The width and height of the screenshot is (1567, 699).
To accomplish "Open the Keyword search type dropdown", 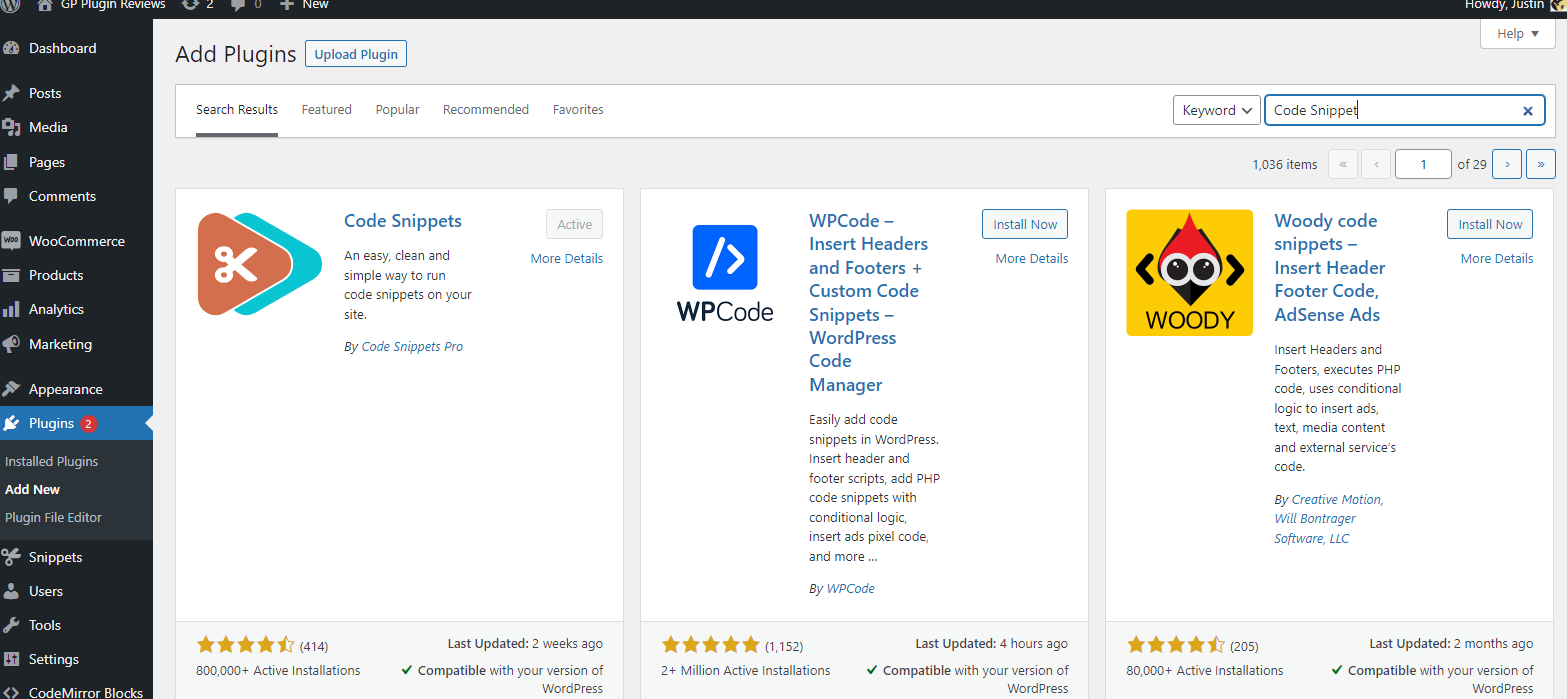I will [1216, 110].
